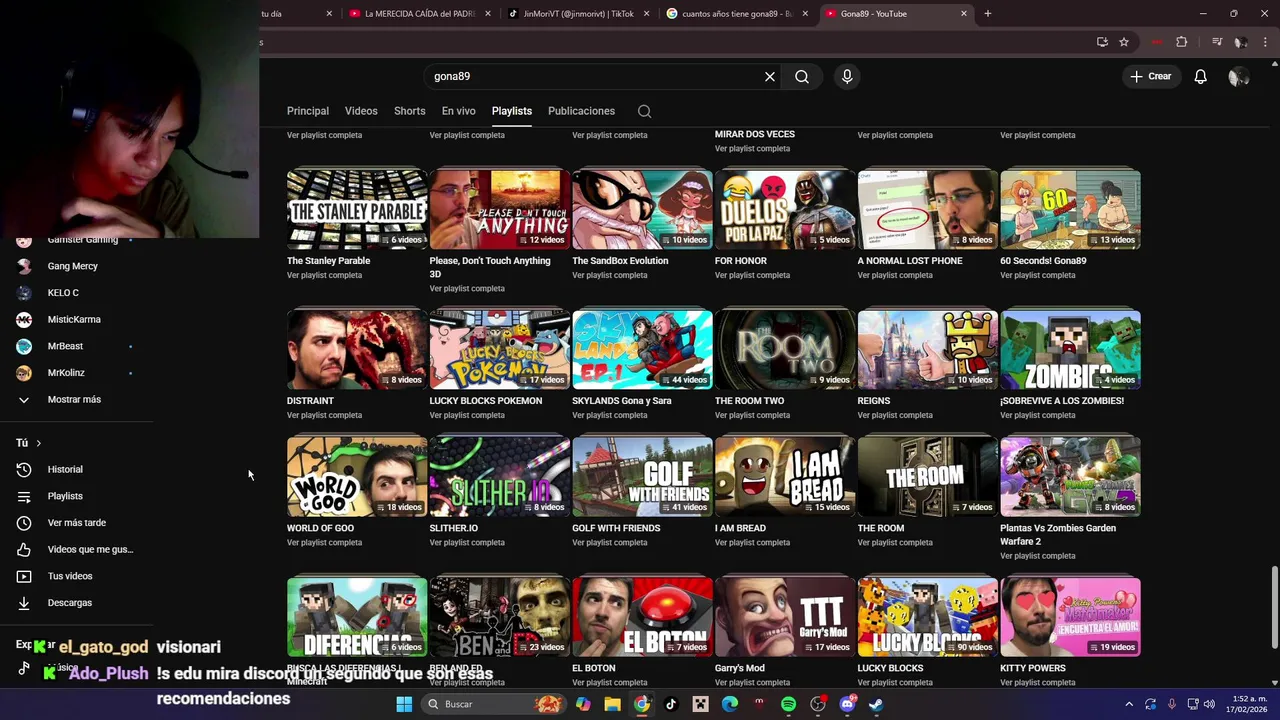Image resolution: width=1280 pixels, height=720 pixels.
Task: Switch to JinMoriVT TikTok browser tab
Action: (578, 14)
